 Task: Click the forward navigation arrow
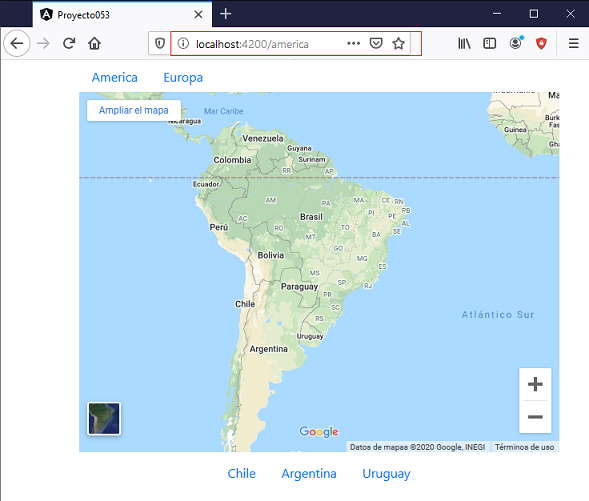(x=44, y=44)
